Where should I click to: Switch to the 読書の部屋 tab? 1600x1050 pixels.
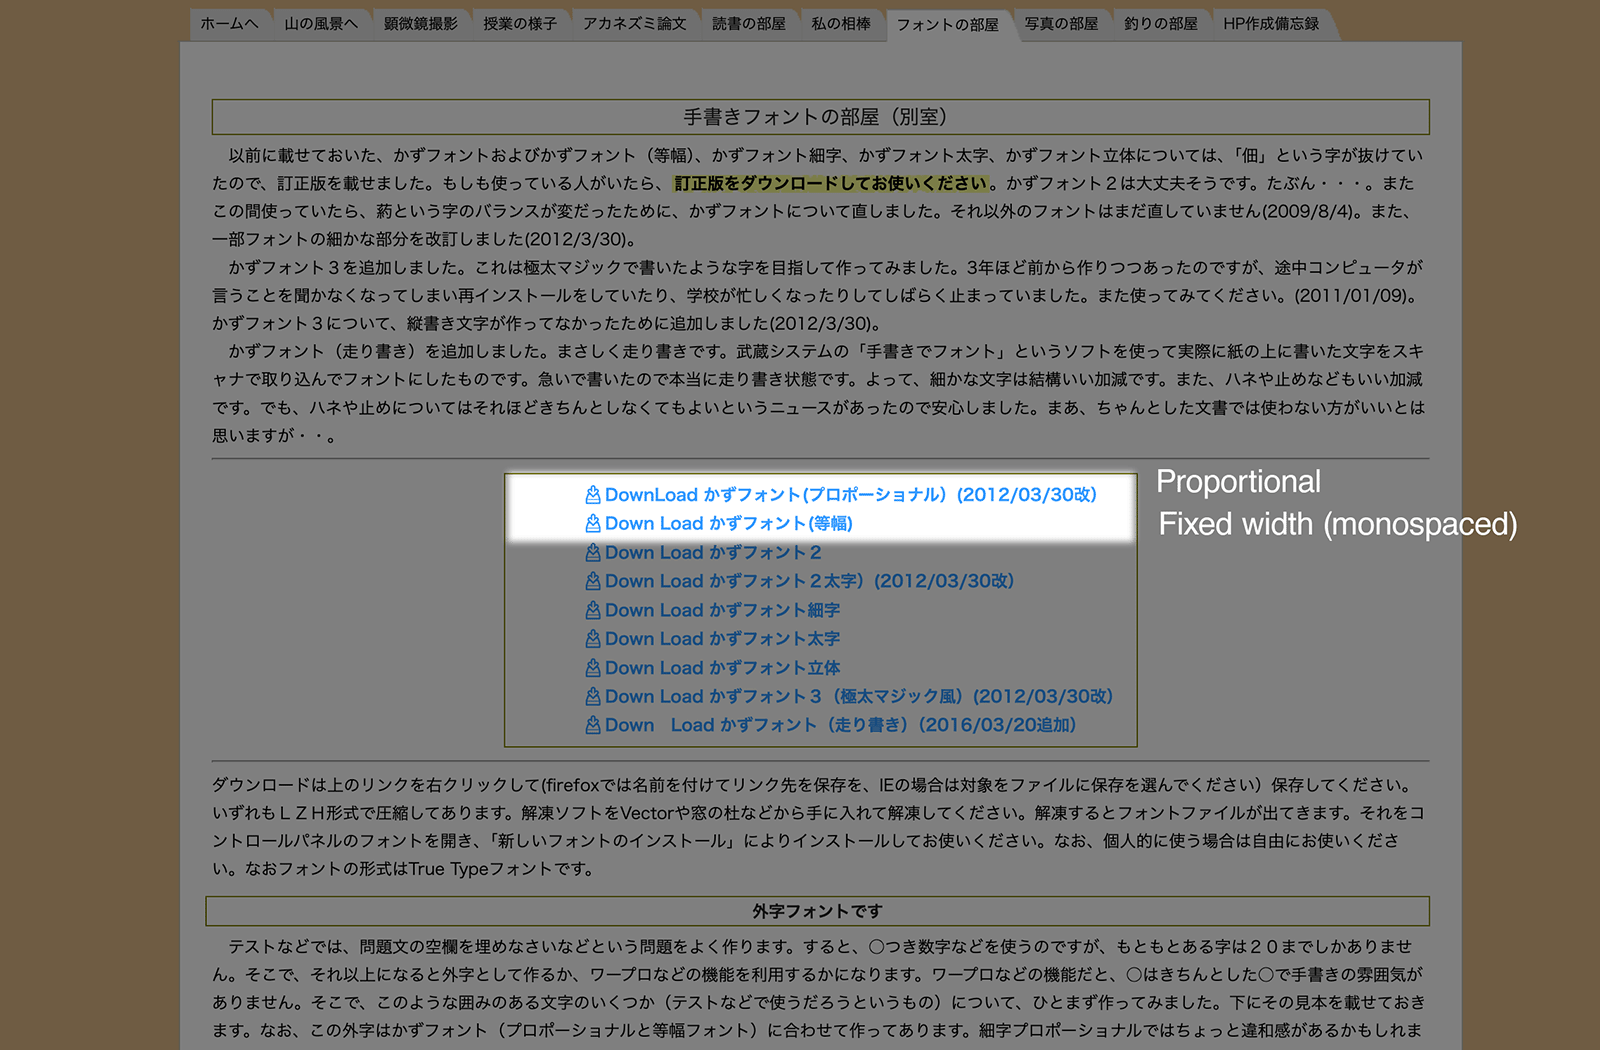[x=748, y=23]
